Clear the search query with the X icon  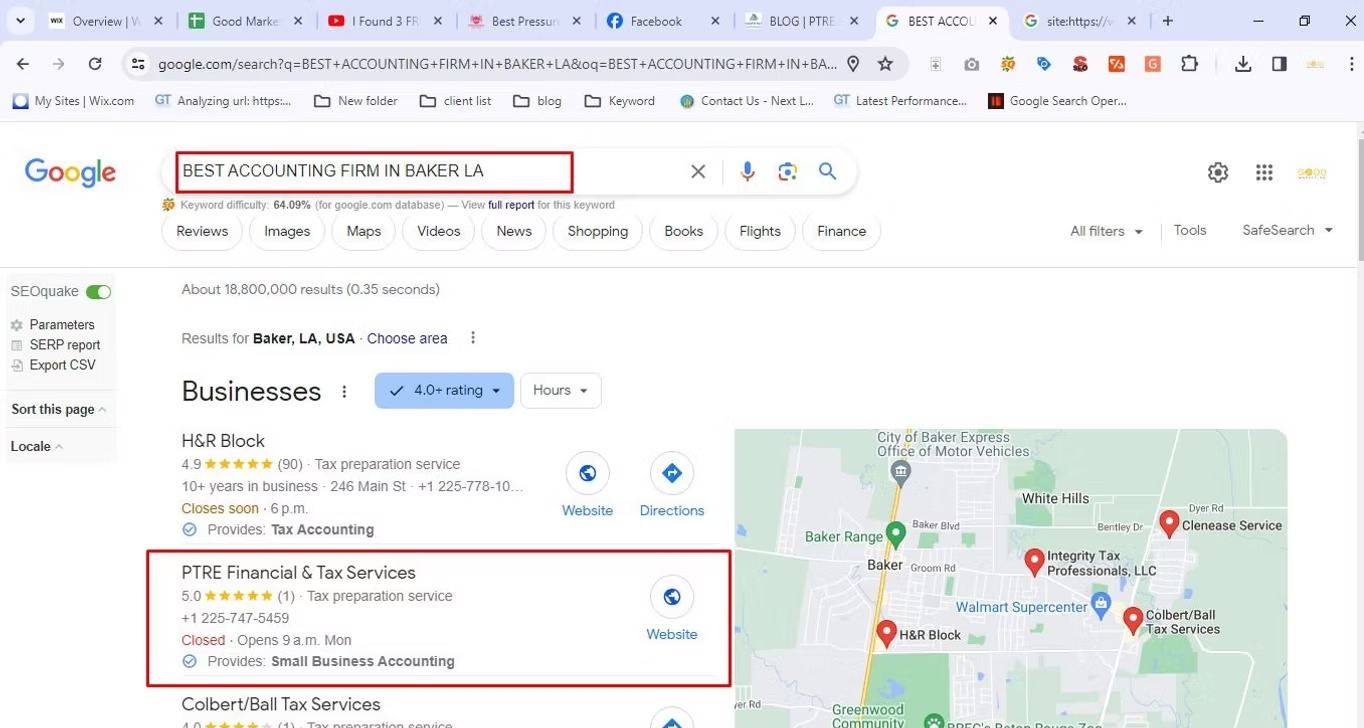pos(698,172)
